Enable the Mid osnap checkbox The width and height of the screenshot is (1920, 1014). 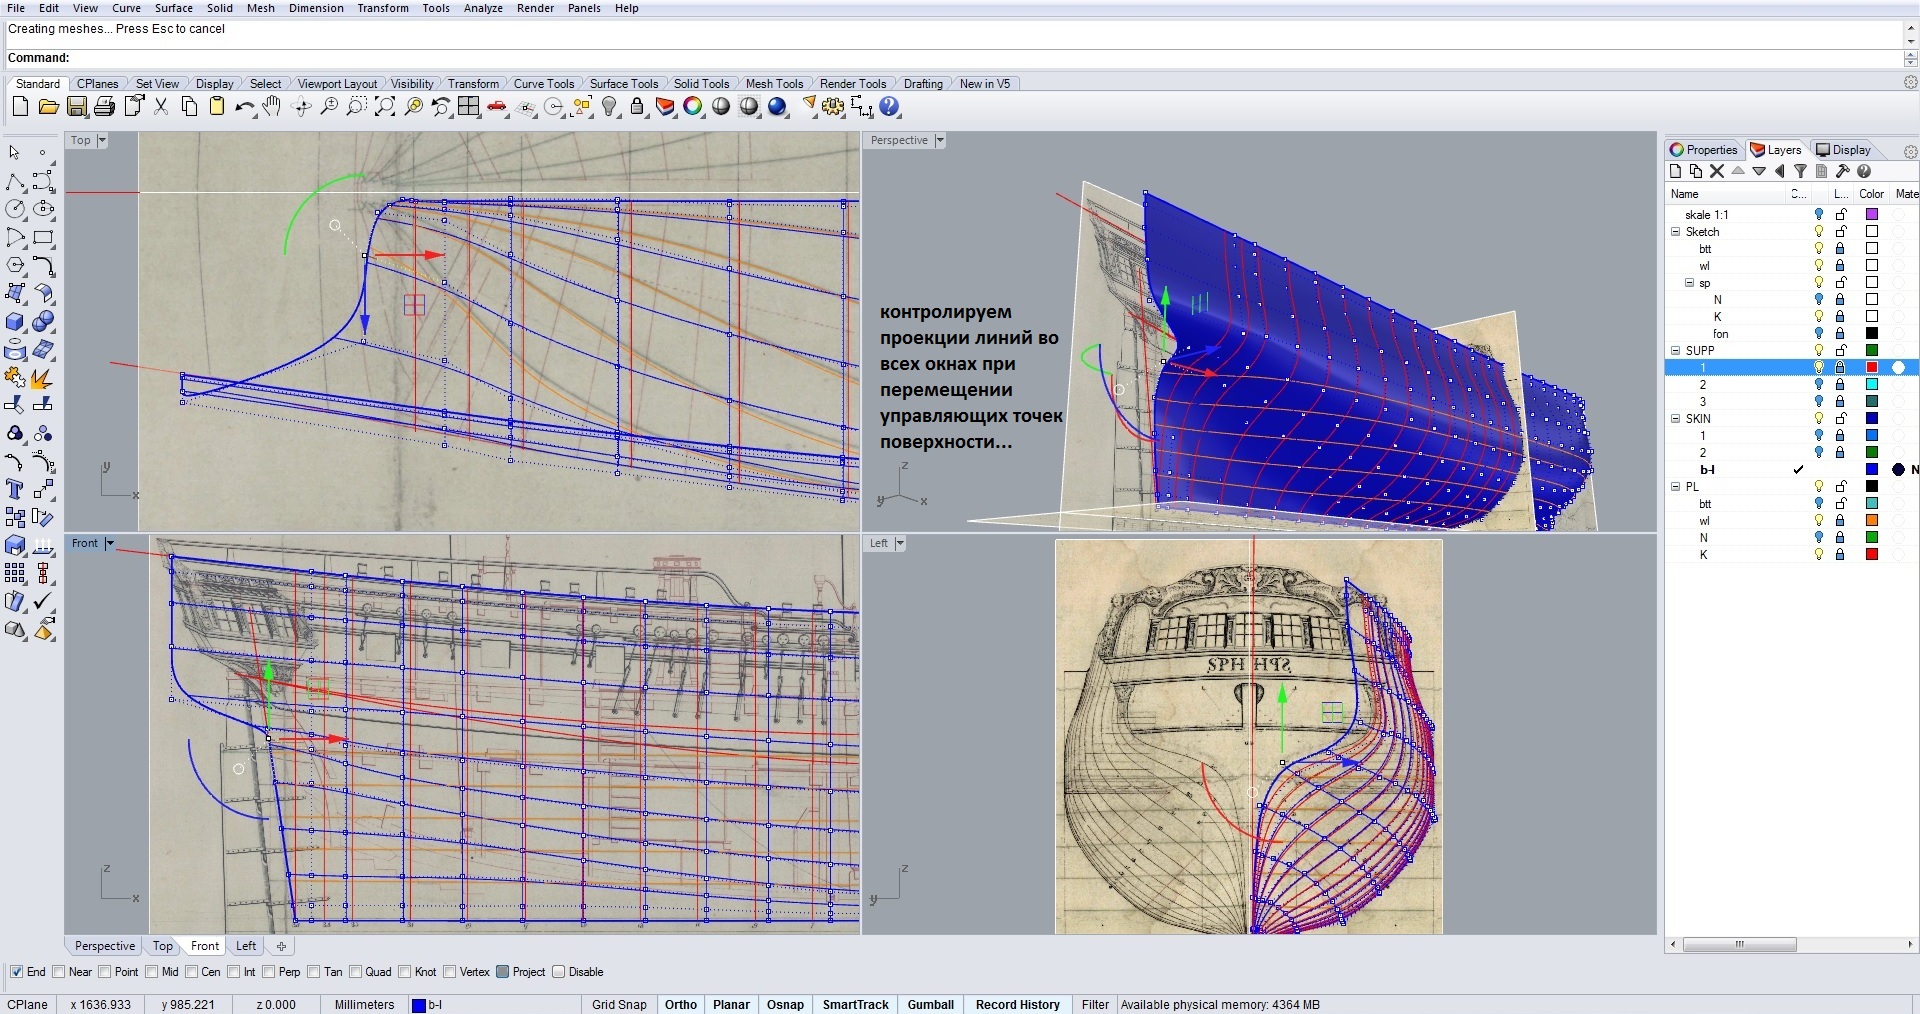tap(152, 972)
